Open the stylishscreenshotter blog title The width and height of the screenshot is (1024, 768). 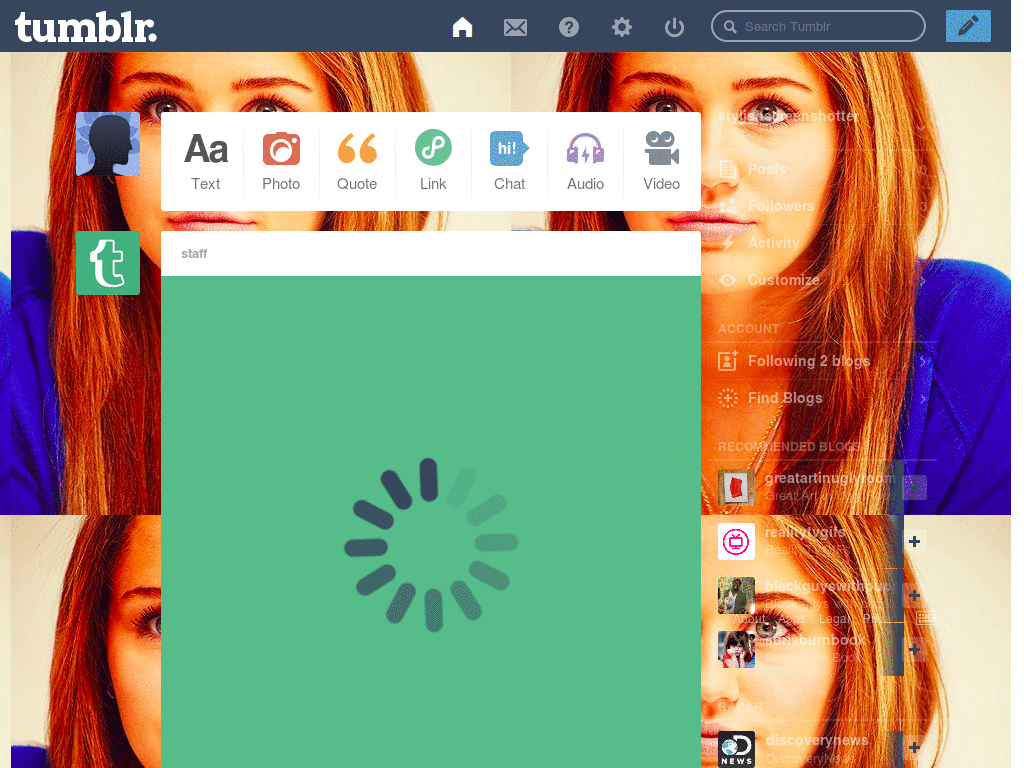788,116
